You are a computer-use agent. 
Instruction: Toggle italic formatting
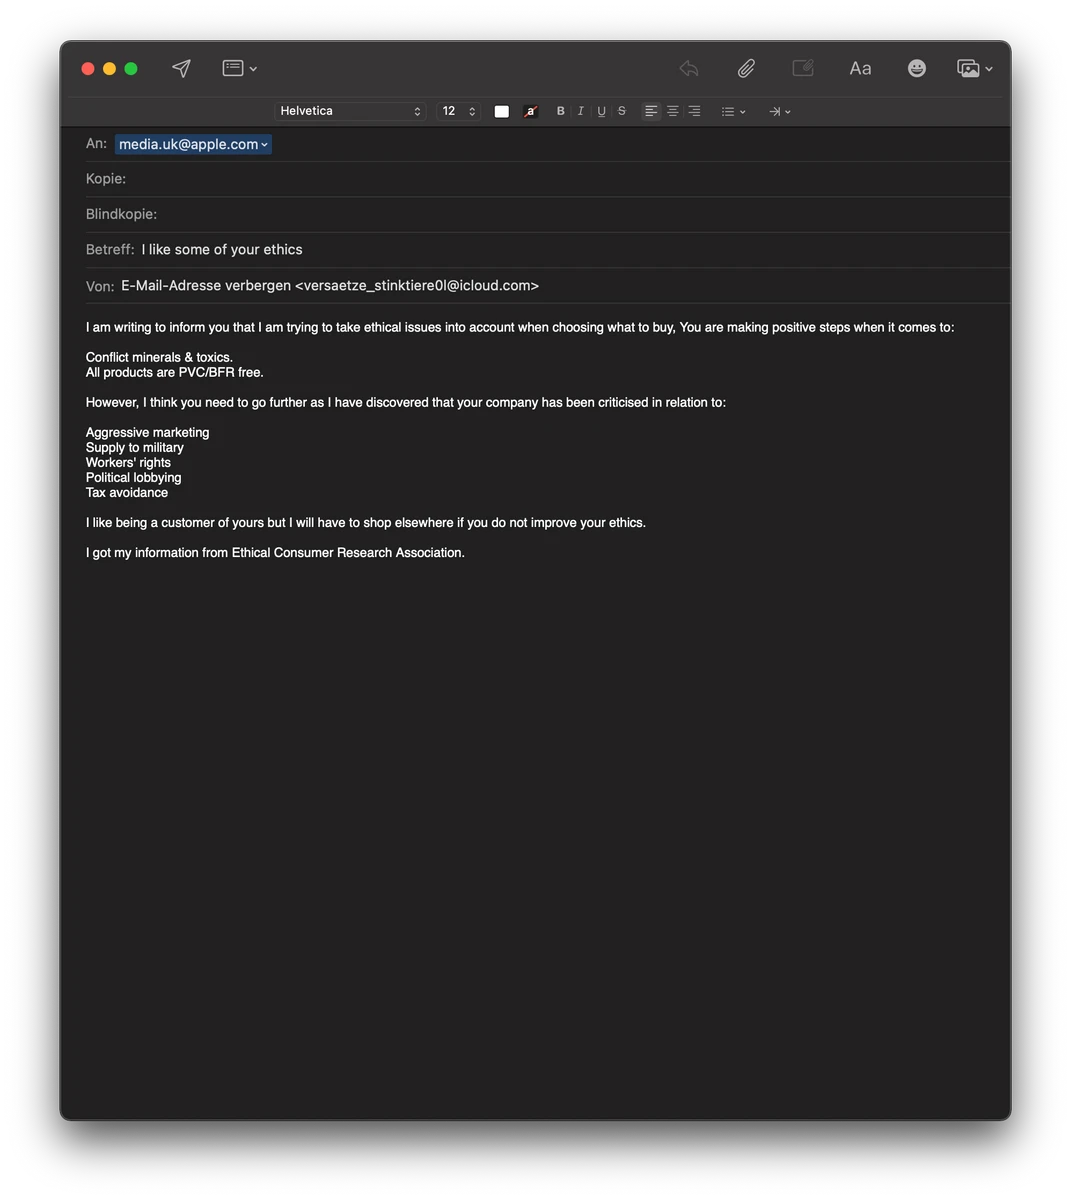coord(581,111)
